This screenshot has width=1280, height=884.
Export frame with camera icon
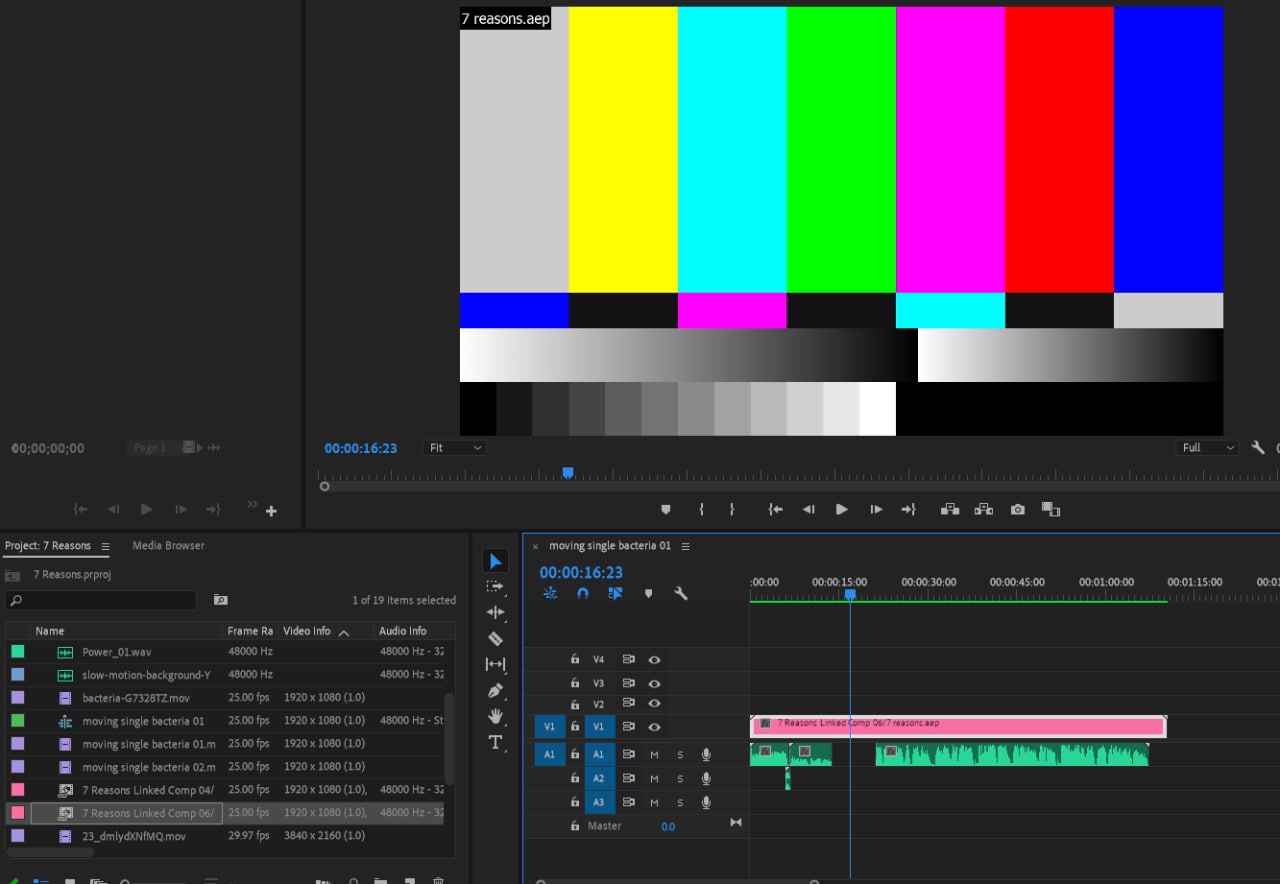click(x=1017, y=509)
